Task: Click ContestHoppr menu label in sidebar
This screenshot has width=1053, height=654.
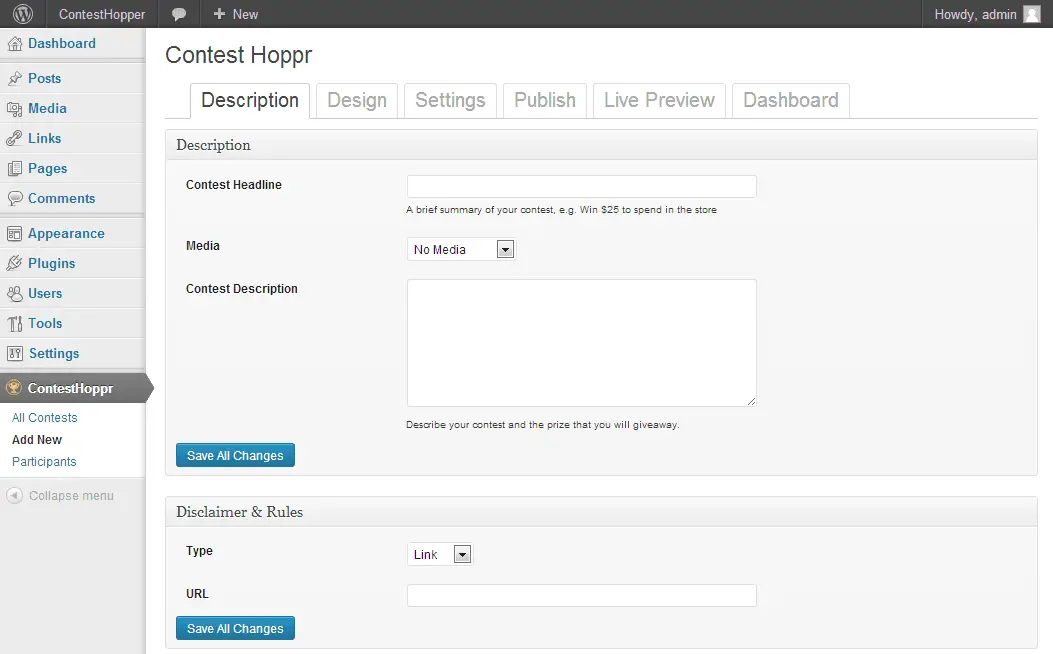Action: [x=71, y=389]
